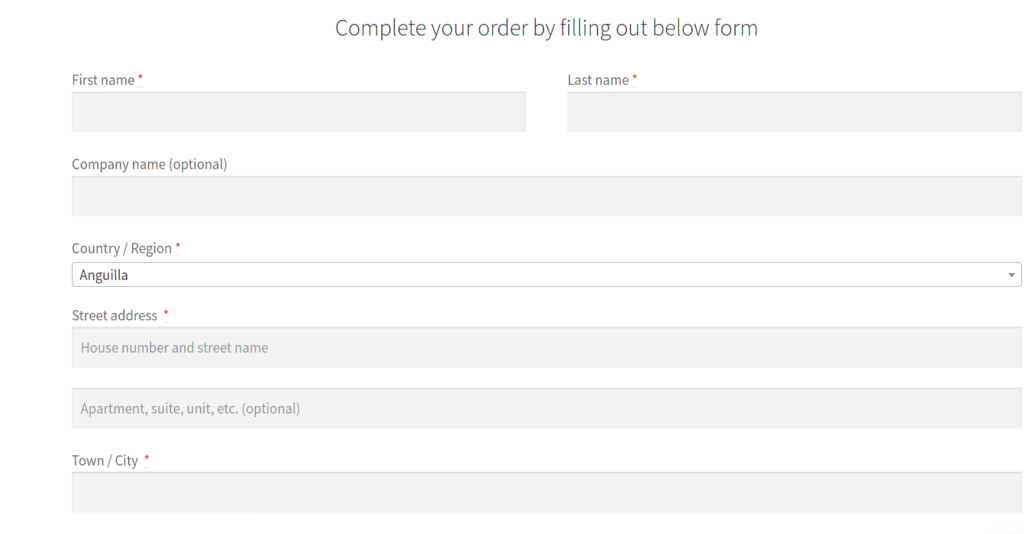Screen dimensions: 1024x534
Task: Click the Last name label
Action: pyautogui.click(x=598, y=80)
